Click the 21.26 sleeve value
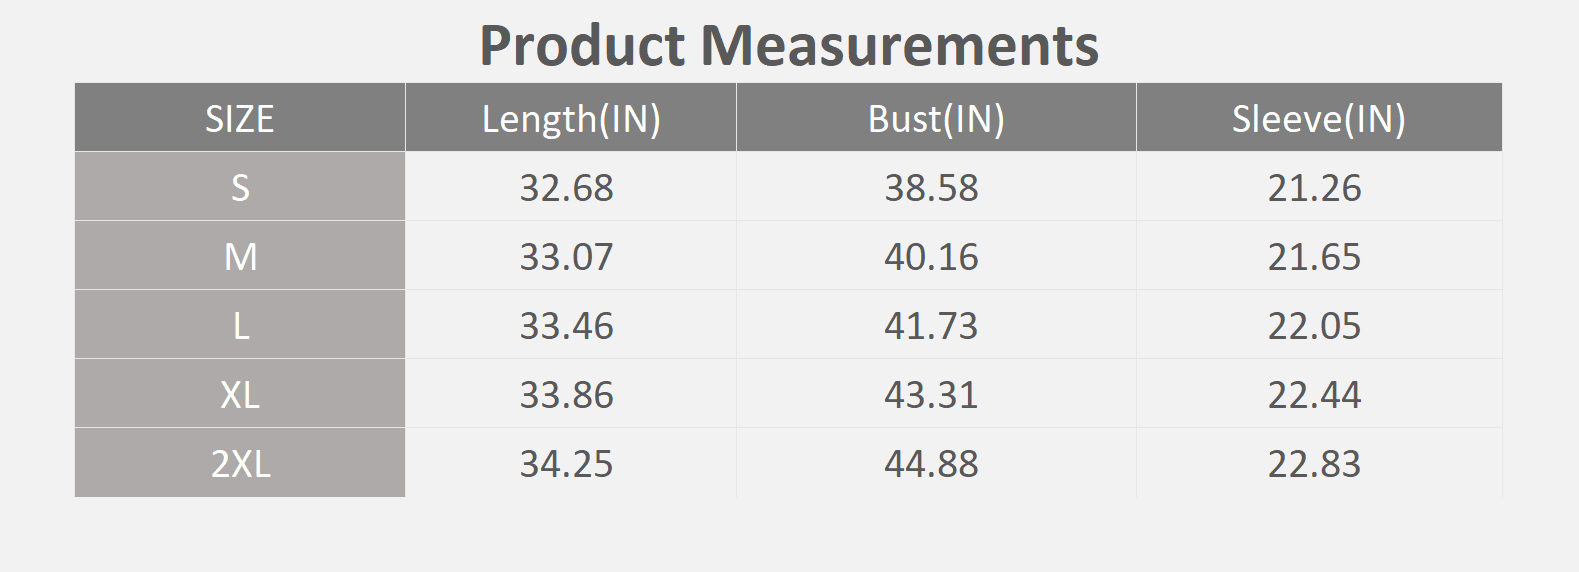Screen dimensions: 1579x572 point(1314,188)
